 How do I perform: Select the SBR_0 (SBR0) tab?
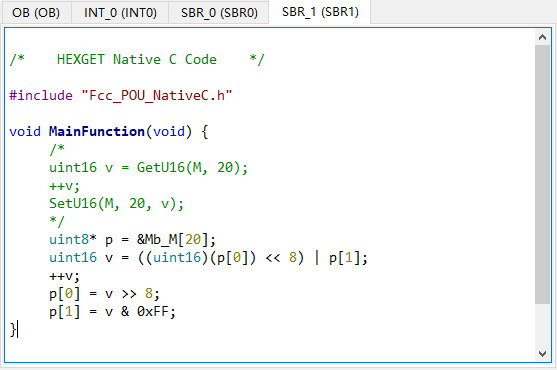pos(219,12)
